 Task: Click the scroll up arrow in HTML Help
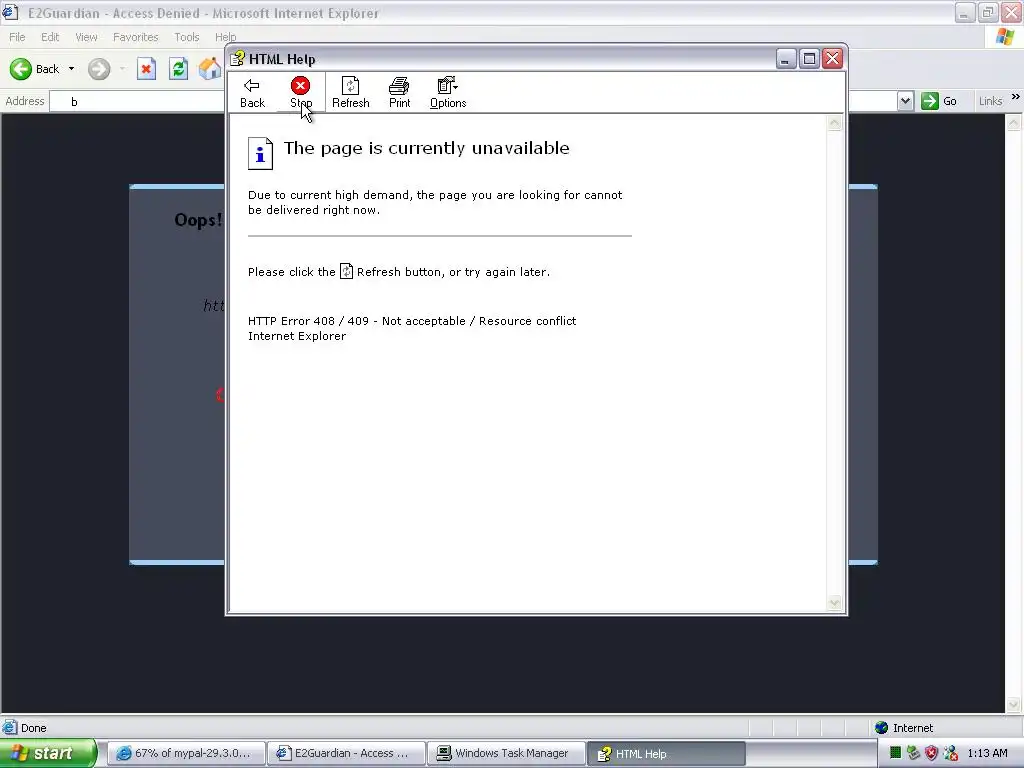tap(834, 123)
